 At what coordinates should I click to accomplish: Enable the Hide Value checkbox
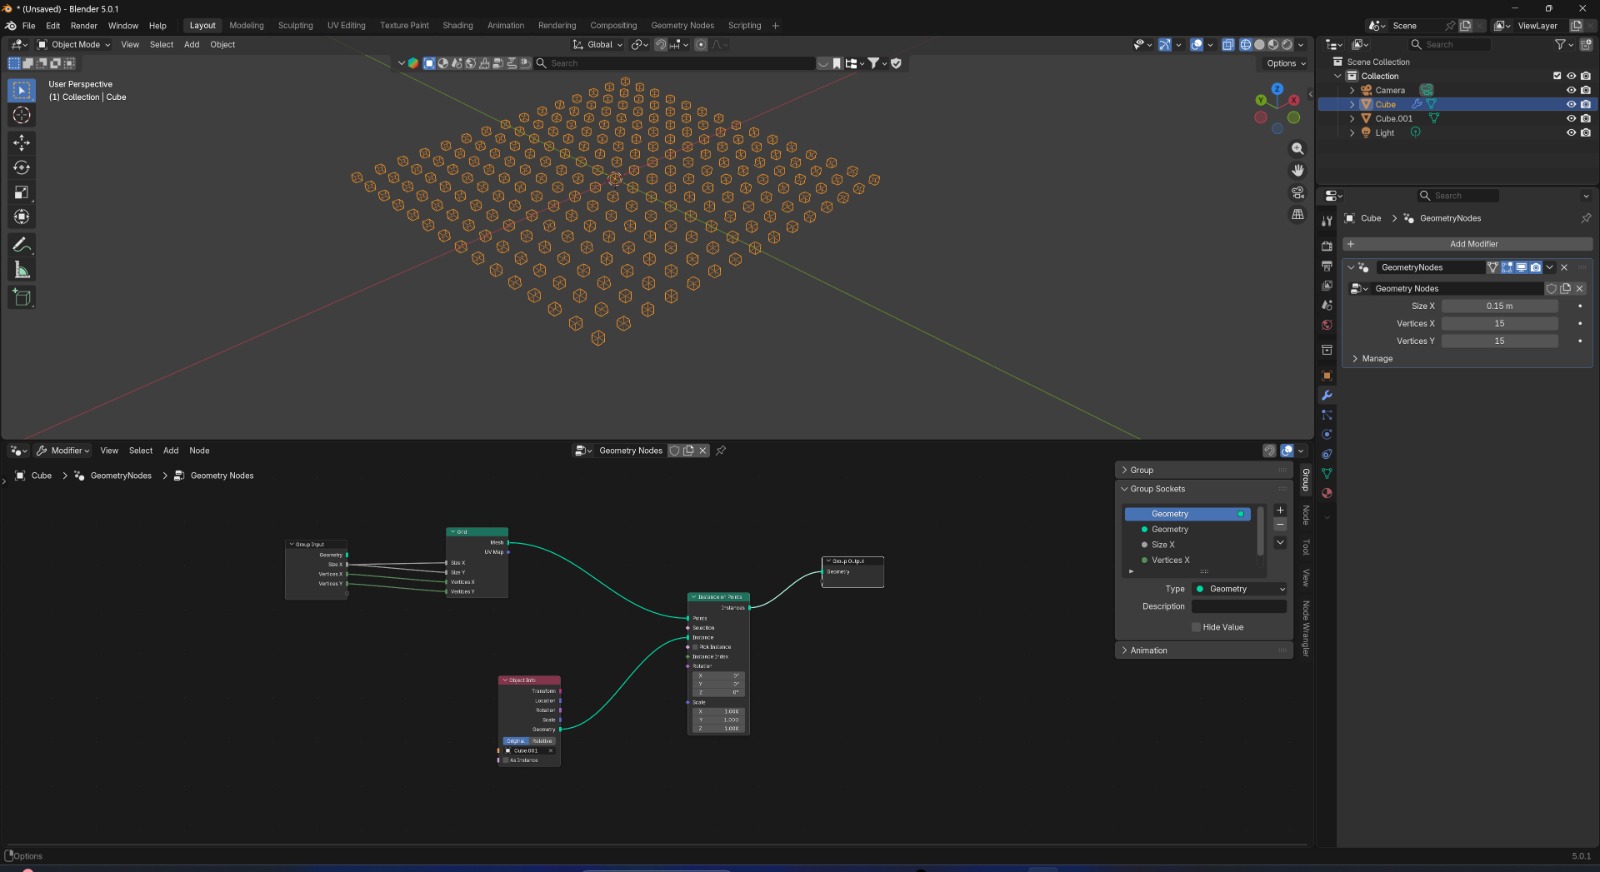1196,627
